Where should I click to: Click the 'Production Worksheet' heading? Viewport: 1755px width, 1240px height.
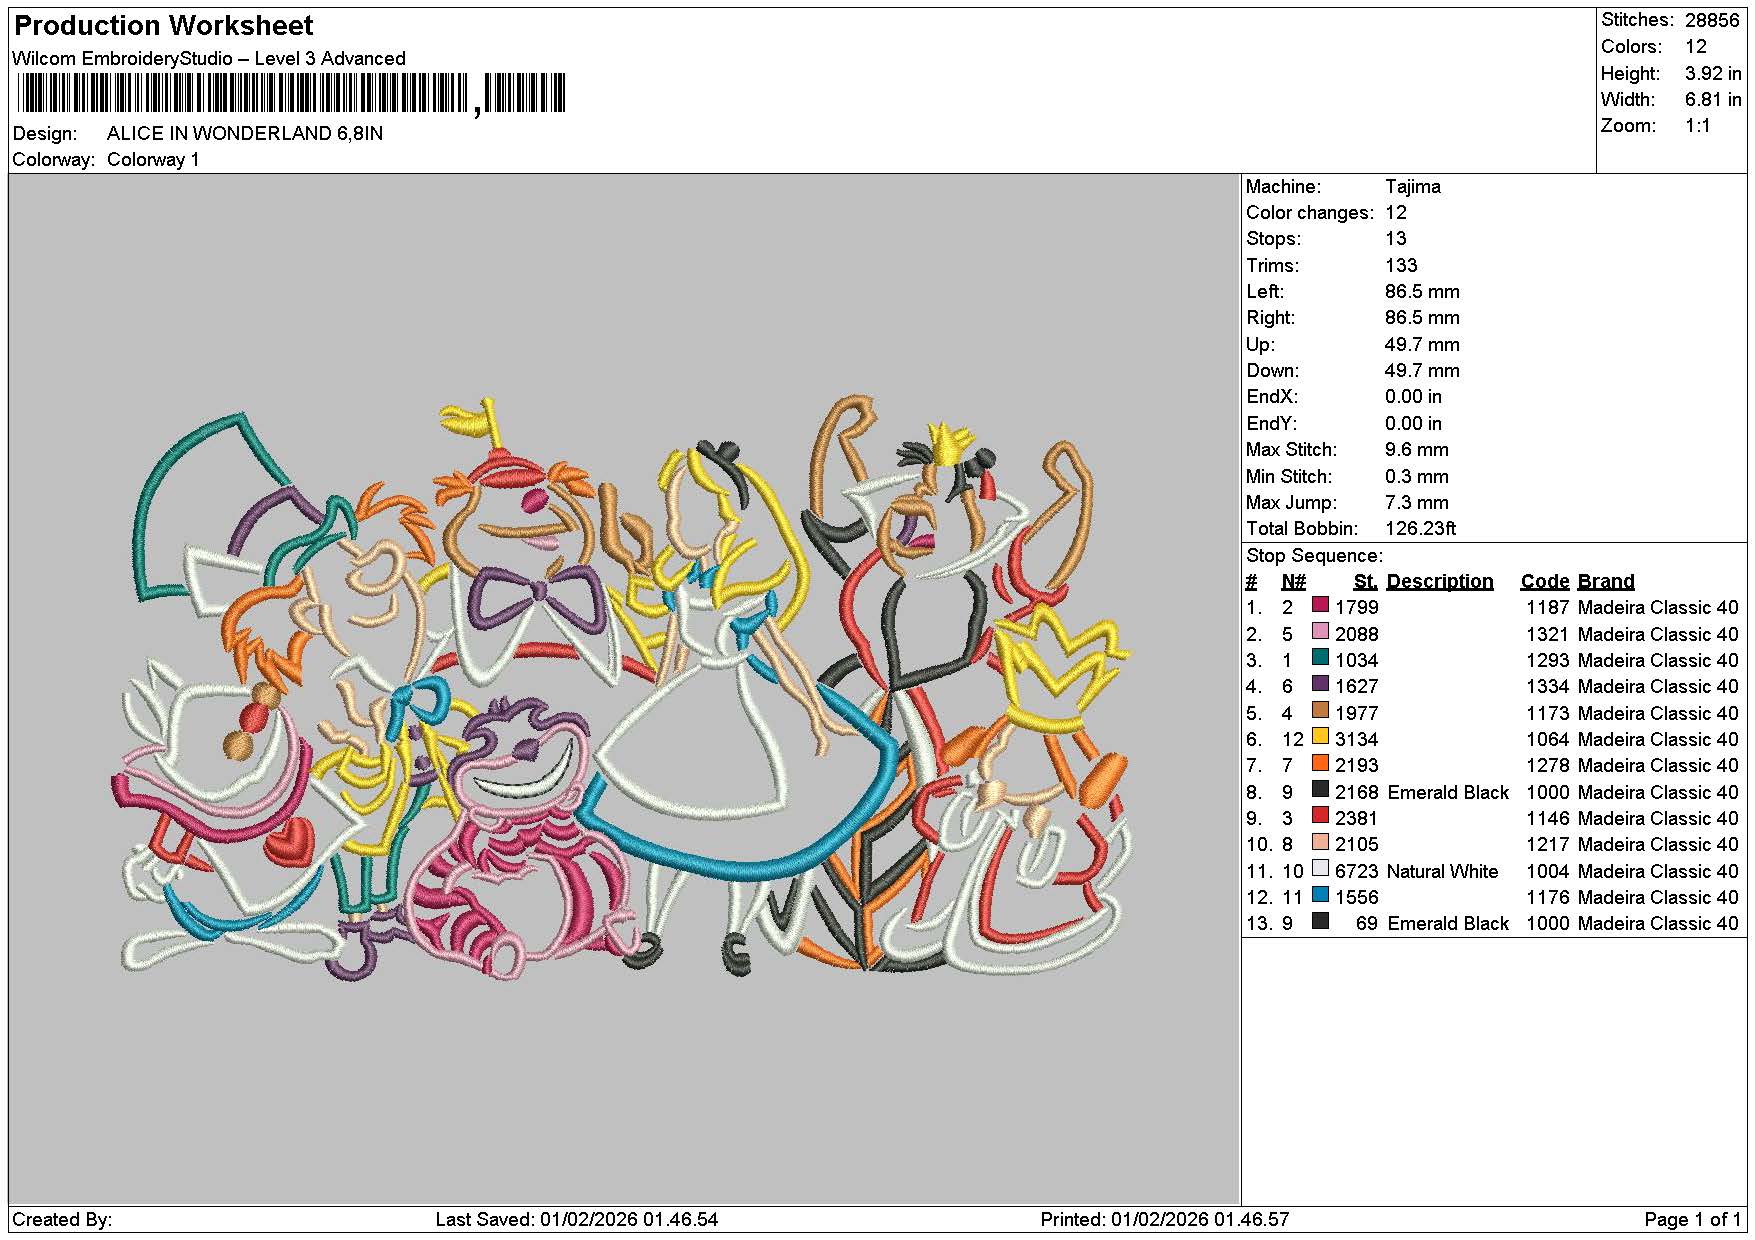pos(164,26)
